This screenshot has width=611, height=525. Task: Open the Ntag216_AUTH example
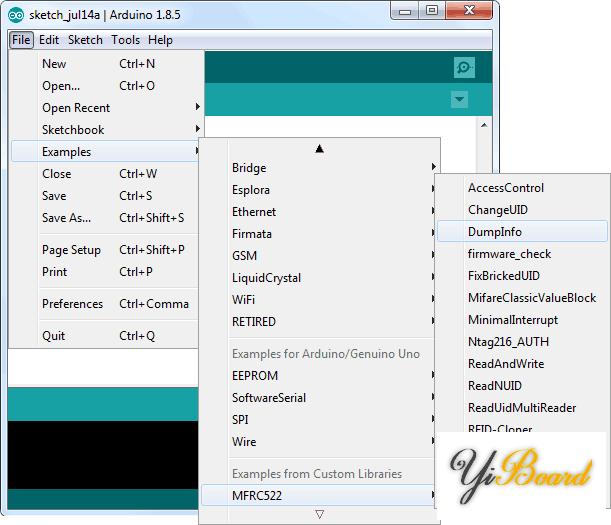click(522, 342)
